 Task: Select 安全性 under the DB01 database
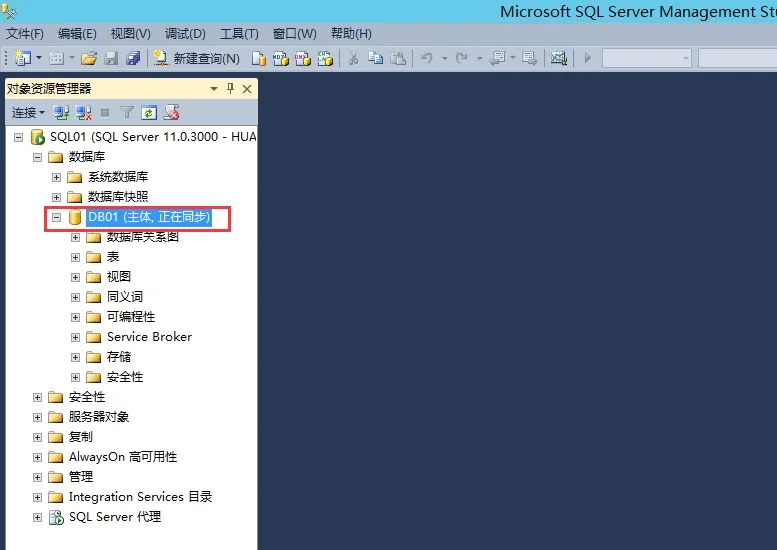tap(125, 377)
